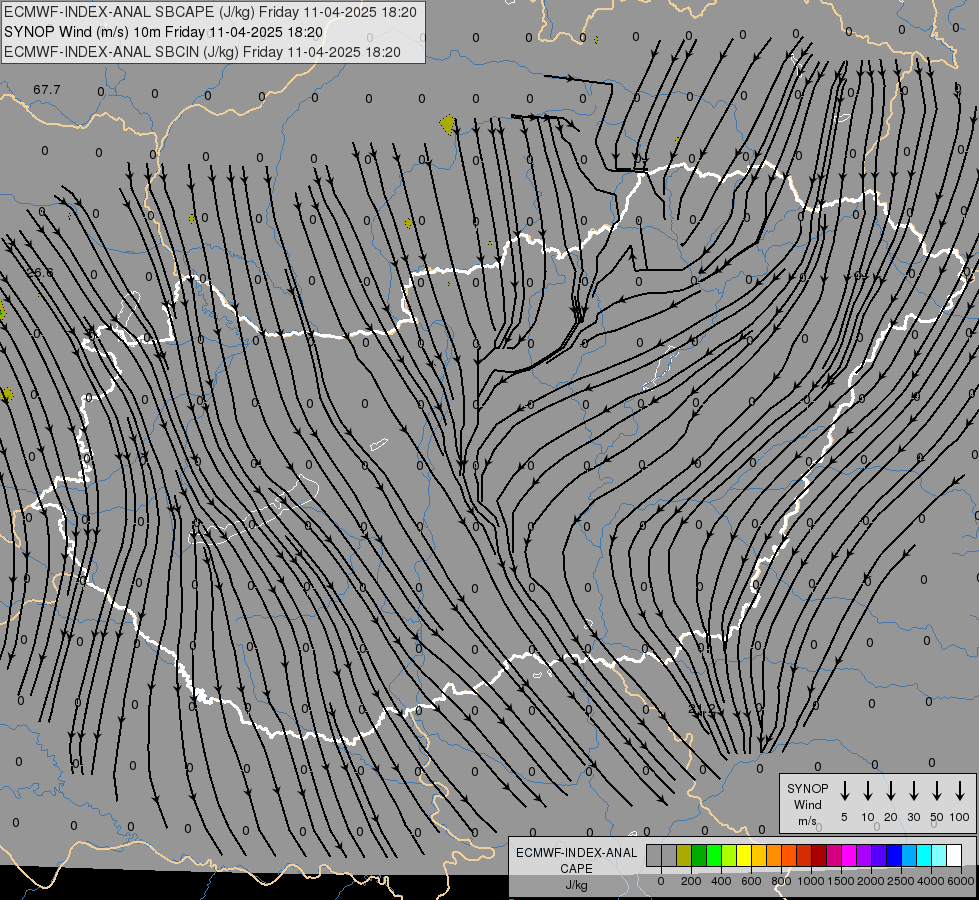Click the 600 tick label on CAPE colorbar

click(751, 881)
